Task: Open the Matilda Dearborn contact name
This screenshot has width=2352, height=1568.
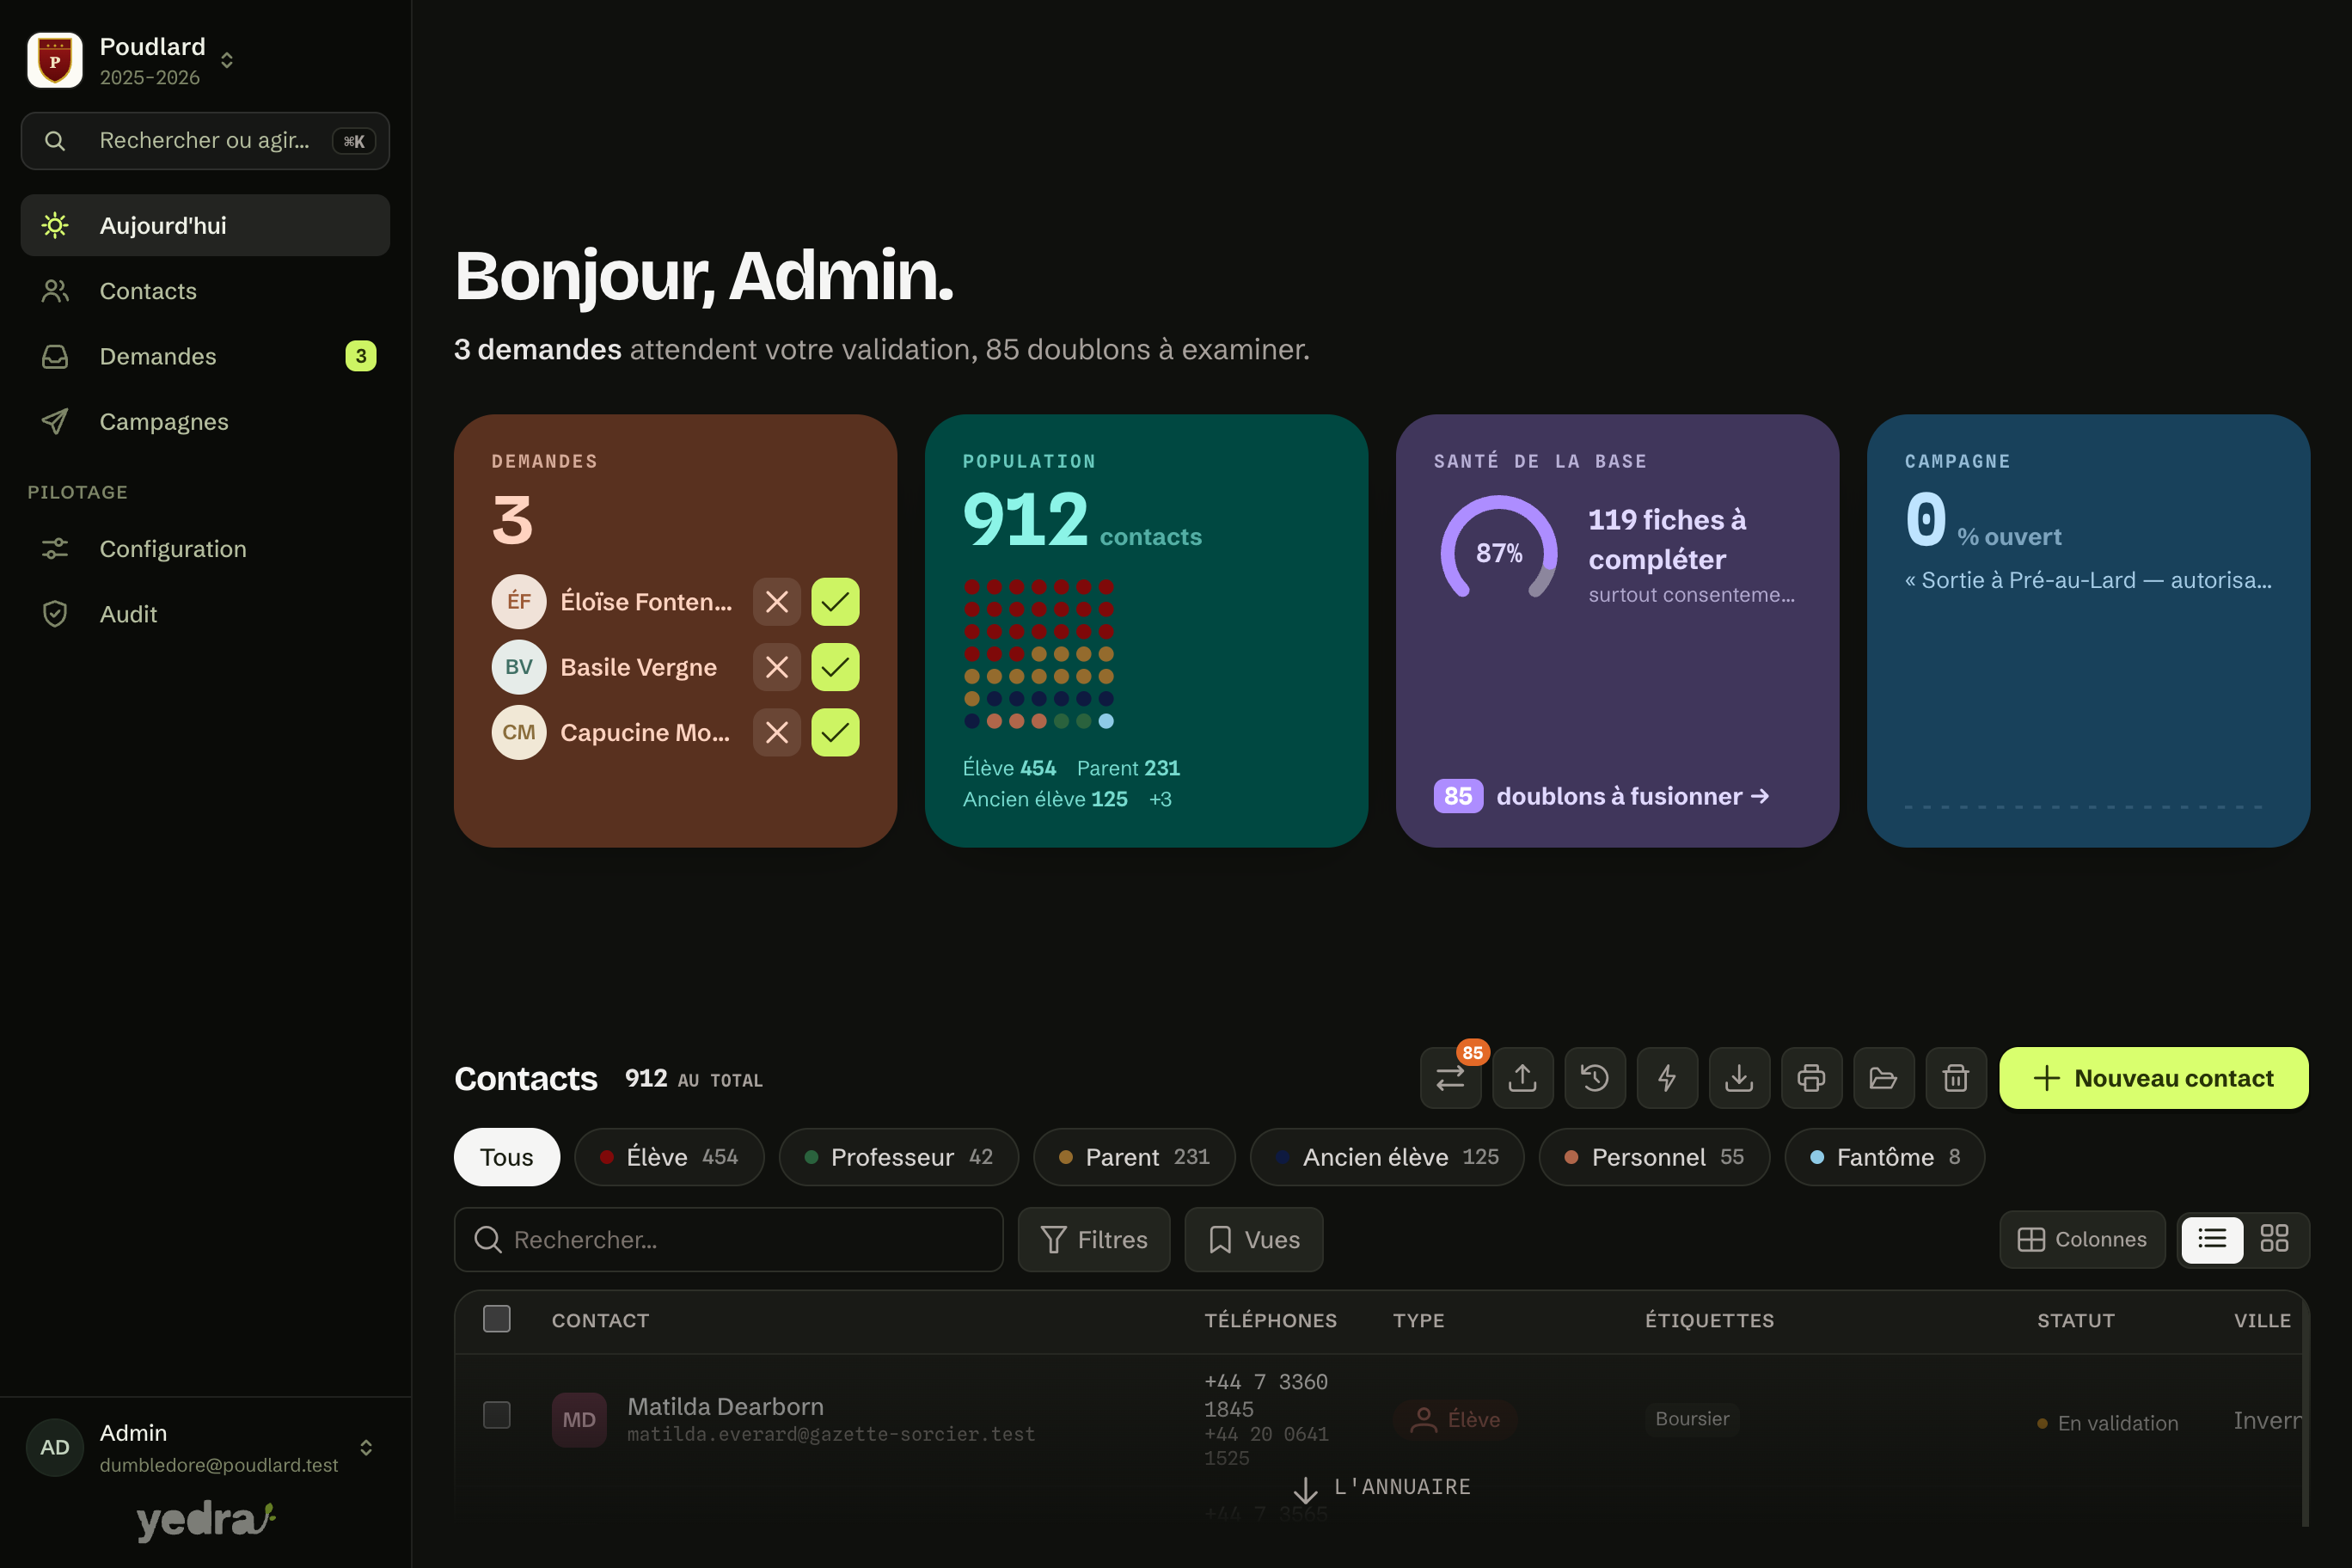Action: tap(726, 1406)
